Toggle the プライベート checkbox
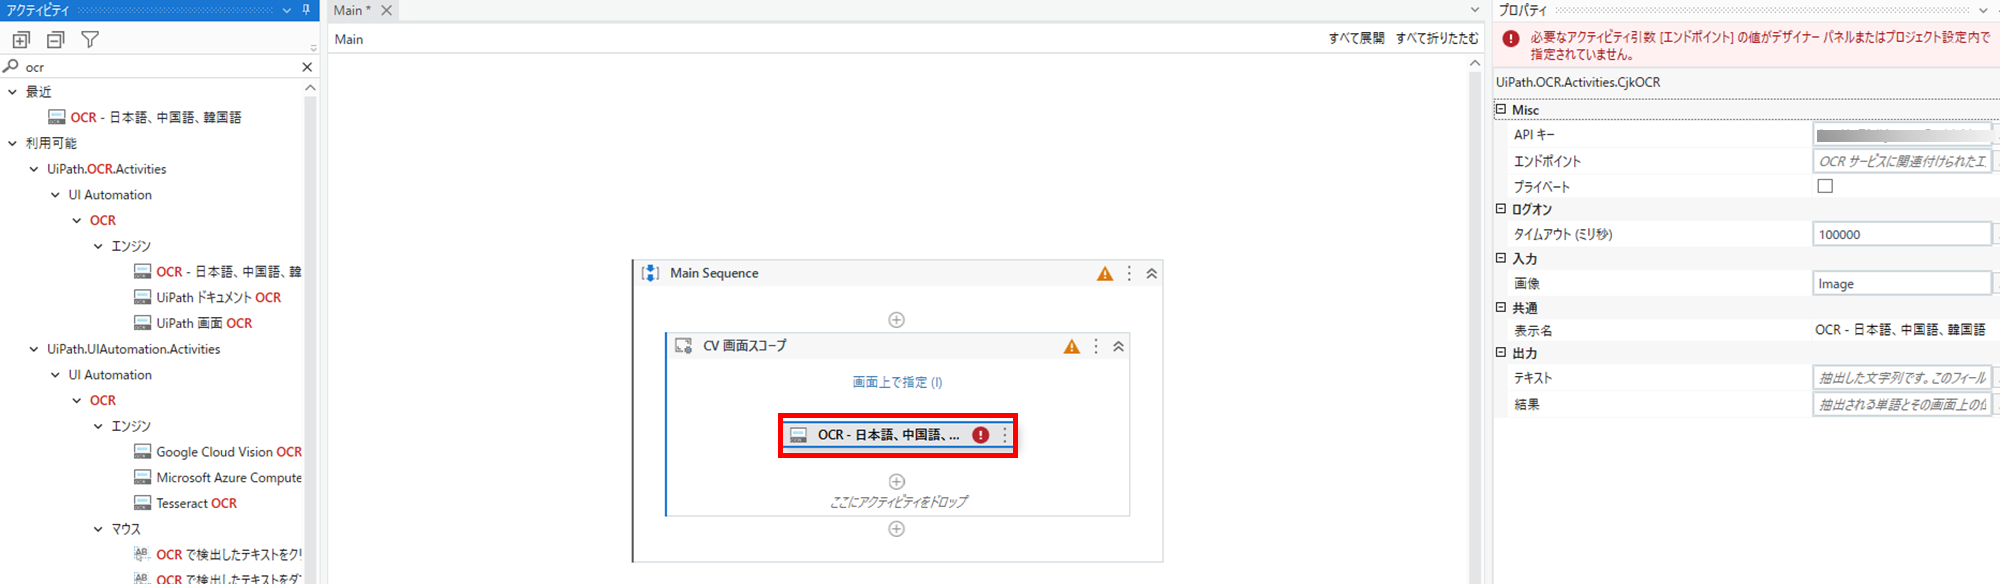 (x=1825, y=186)
